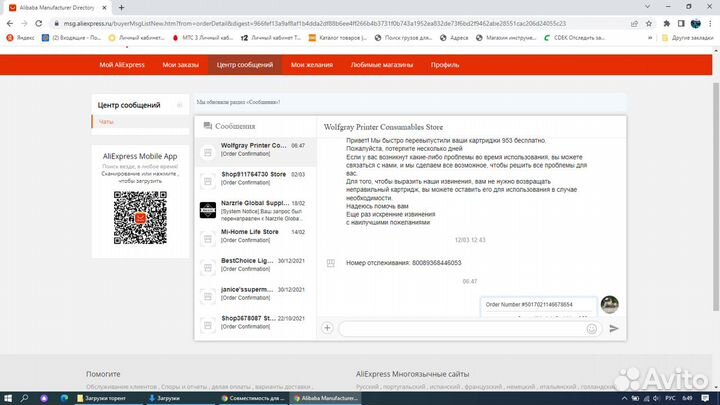Open Мои желания page
Image resolution: width=720 pixels, height=405 pixels.
[x=312, y=65]
